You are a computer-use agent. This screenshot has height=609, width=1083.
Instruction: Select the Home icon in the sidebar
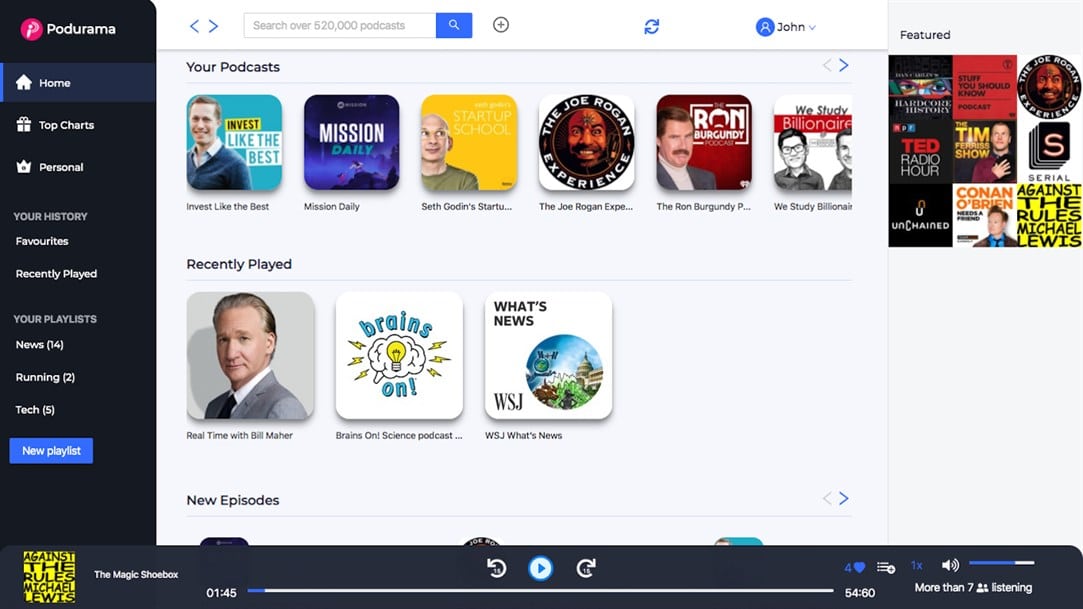22,82
